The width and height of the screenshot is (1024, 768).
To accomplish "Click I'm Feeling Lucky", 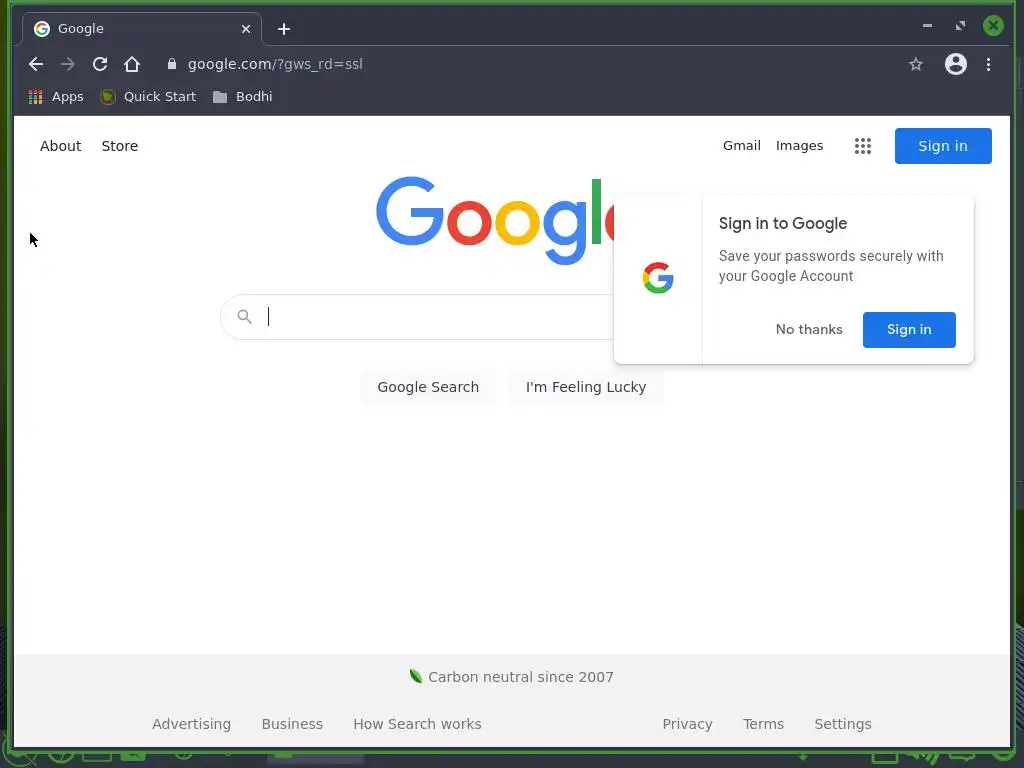I will pos(586,387).
